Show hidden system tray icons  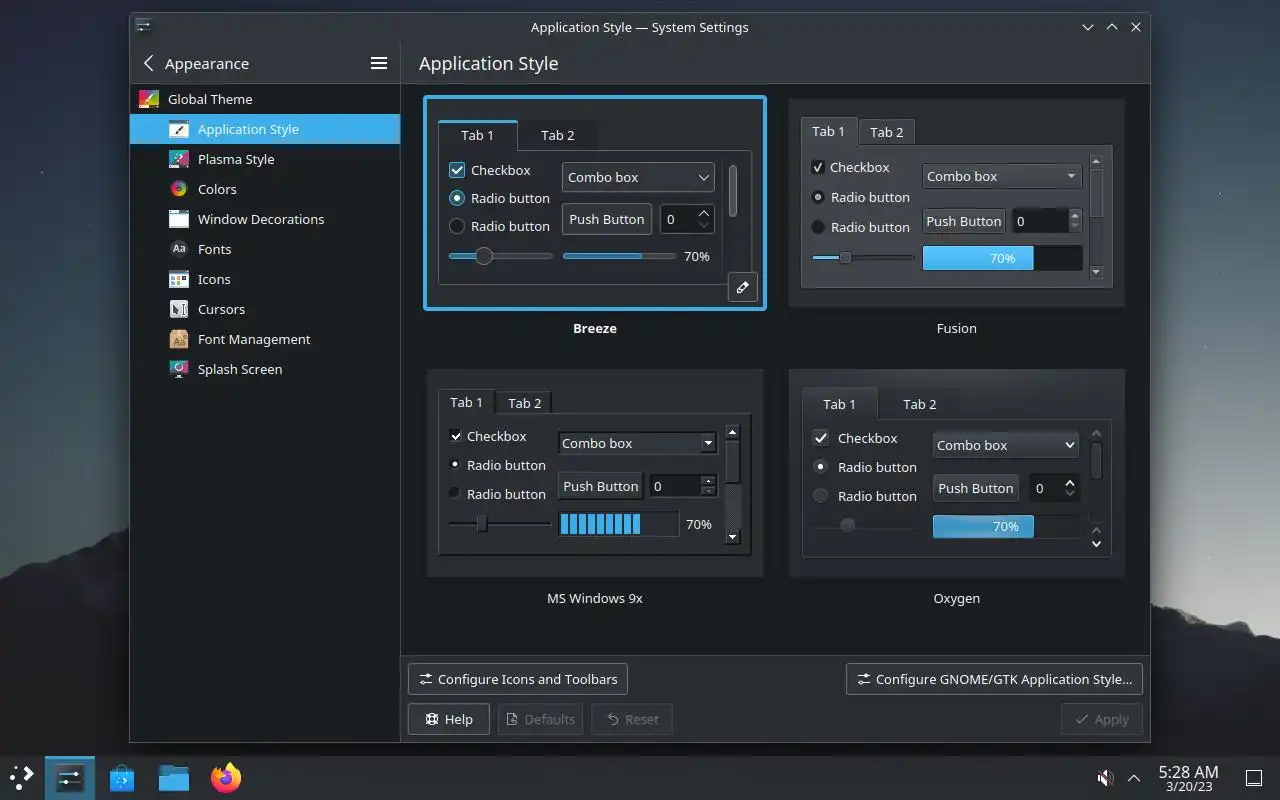(x=1134, y=777)
